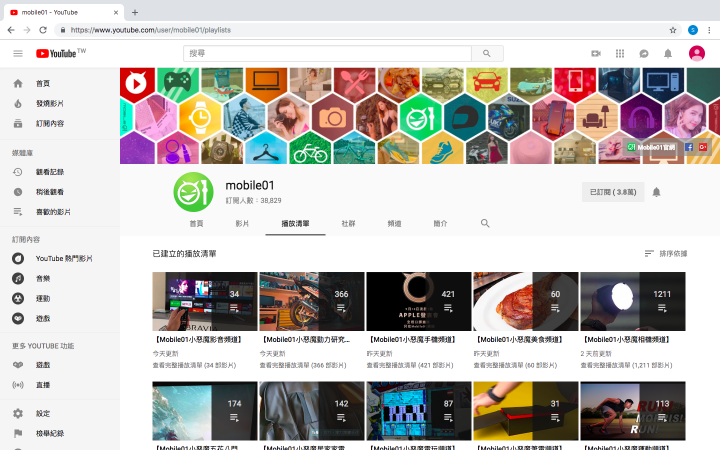Switch to the channel 首頁 tab
This screenshot has width=720, height=450.
click(x=196, y=224)
